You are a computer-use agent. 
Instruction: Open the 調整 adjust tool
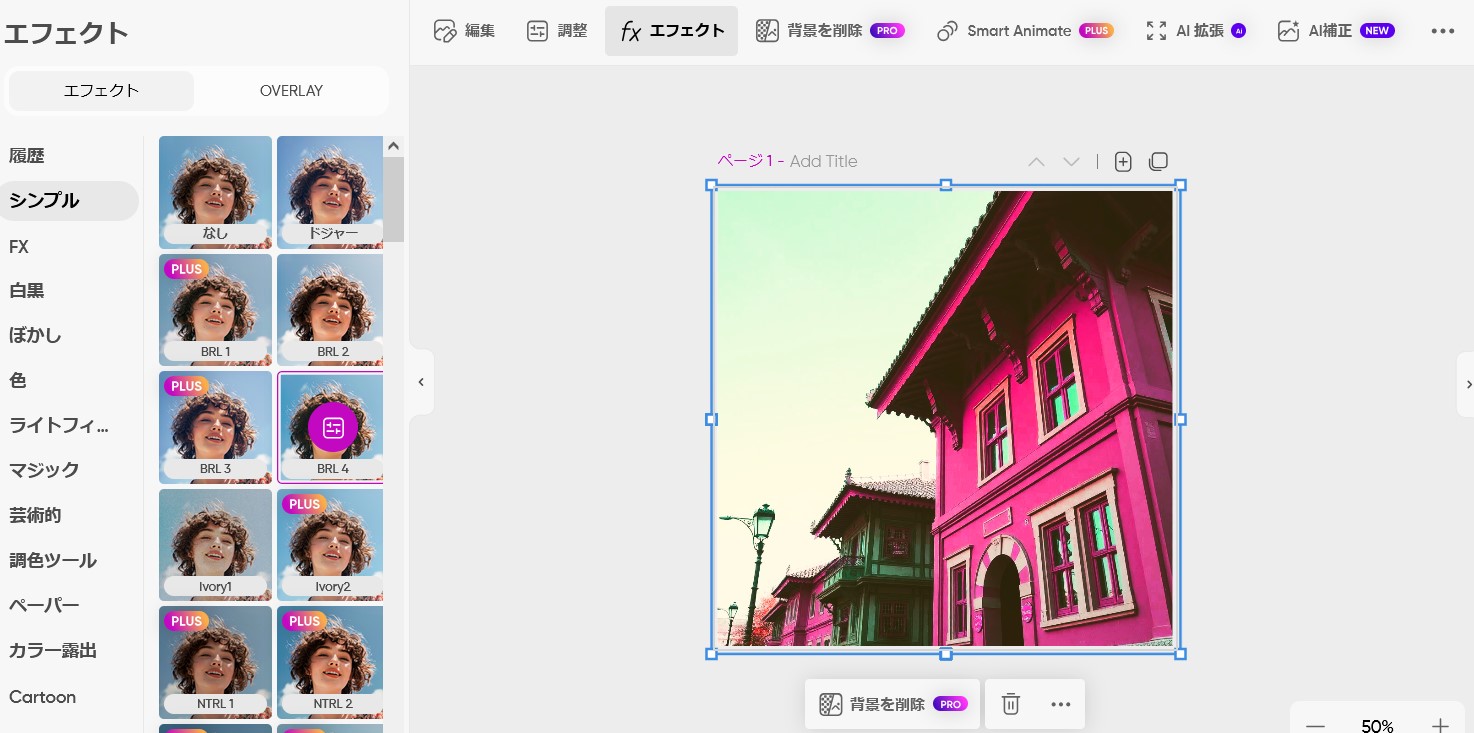[x=557, y=31]
